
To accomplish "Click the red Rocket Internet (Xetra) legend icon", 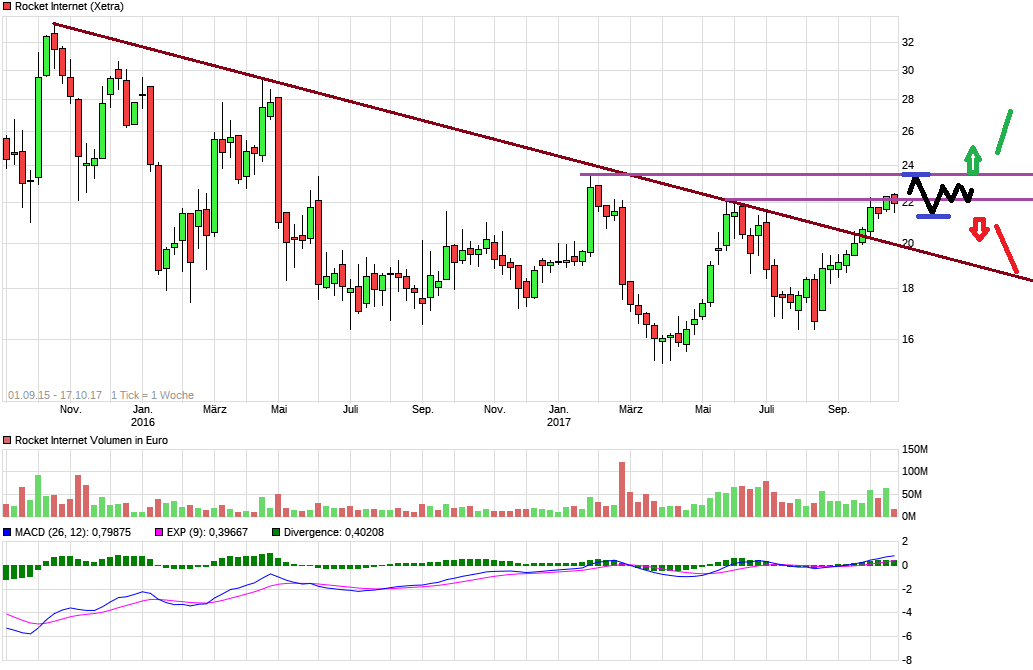I will pos(9,6).
